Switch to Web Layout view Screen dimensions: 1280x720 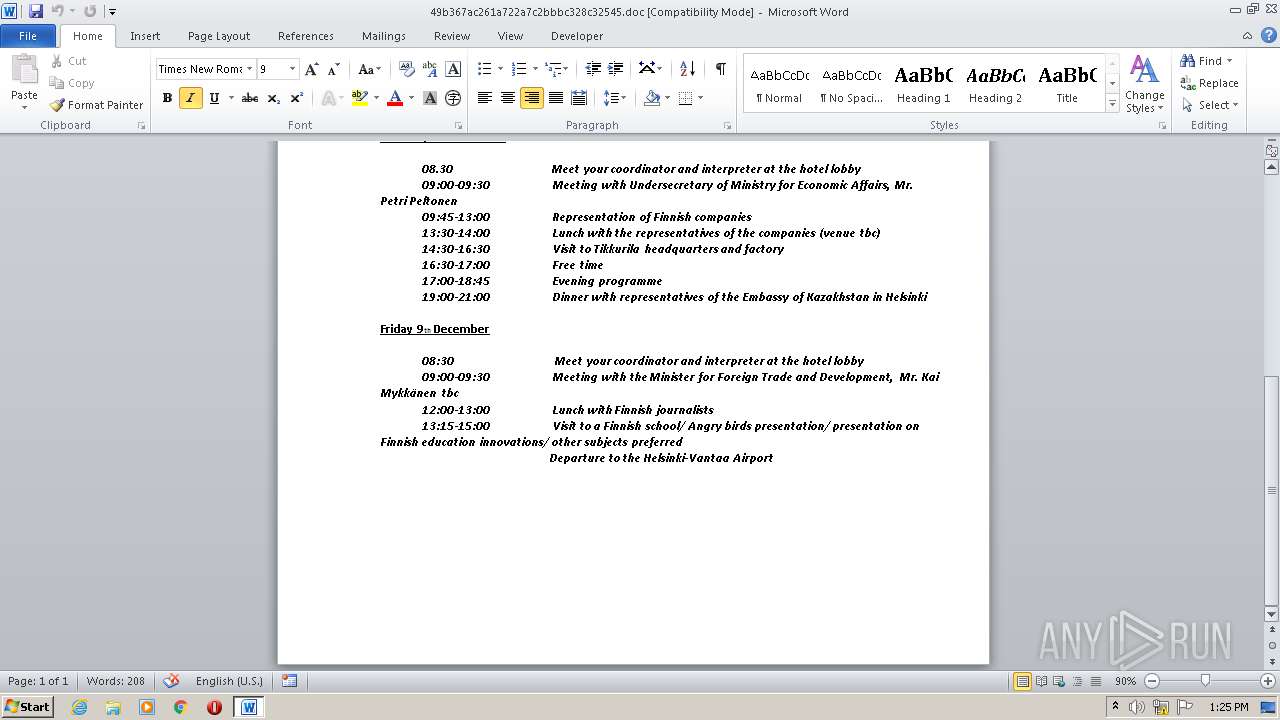click(x=1059, y=681)
